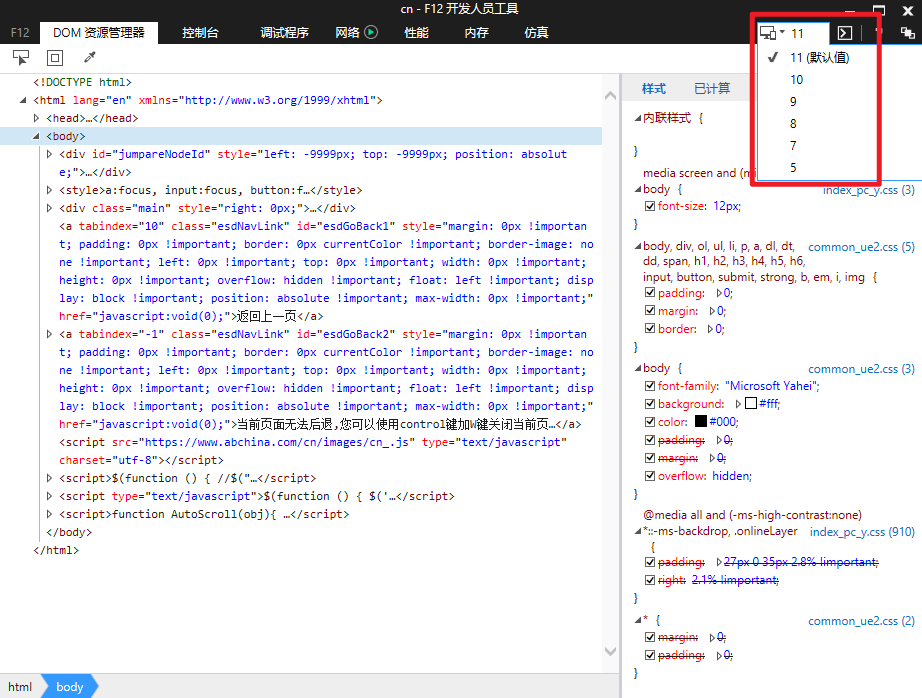The image size is (922, 698).
Task: Click the select element tool icon
Action: pos(21,58)
